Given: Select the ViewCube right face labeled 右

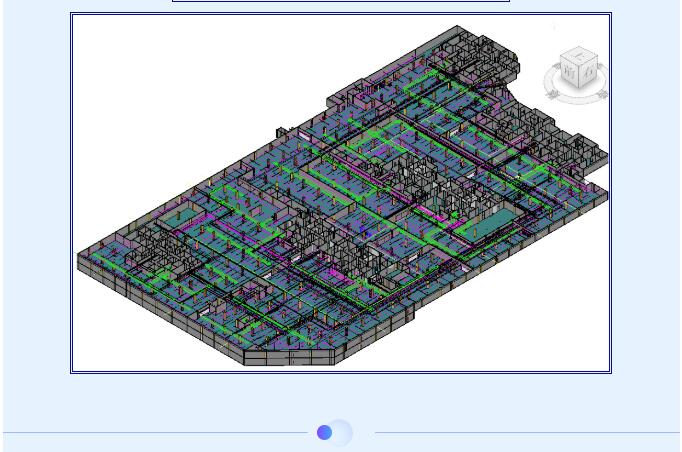Looking at the screenshot, I should click(x=589, y=70).
